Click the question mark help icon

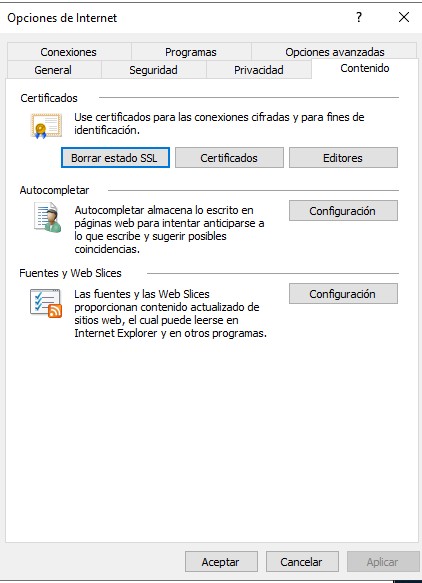coord(359,17)
